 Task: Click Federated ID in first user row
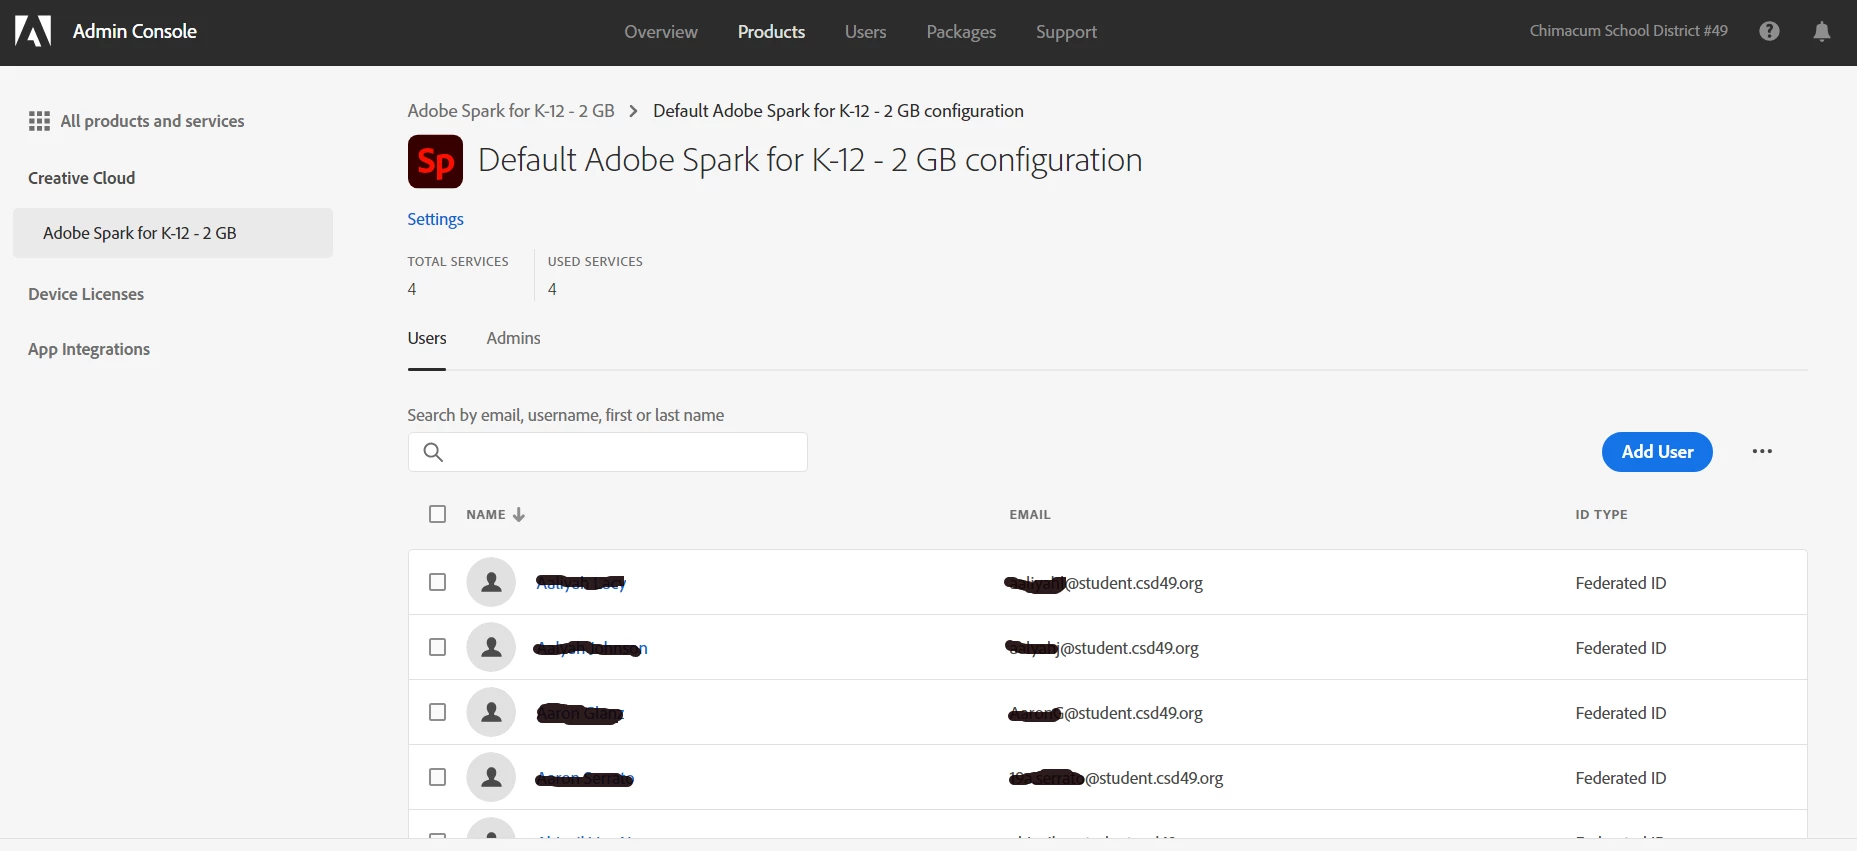click(x=1620, y=583)
